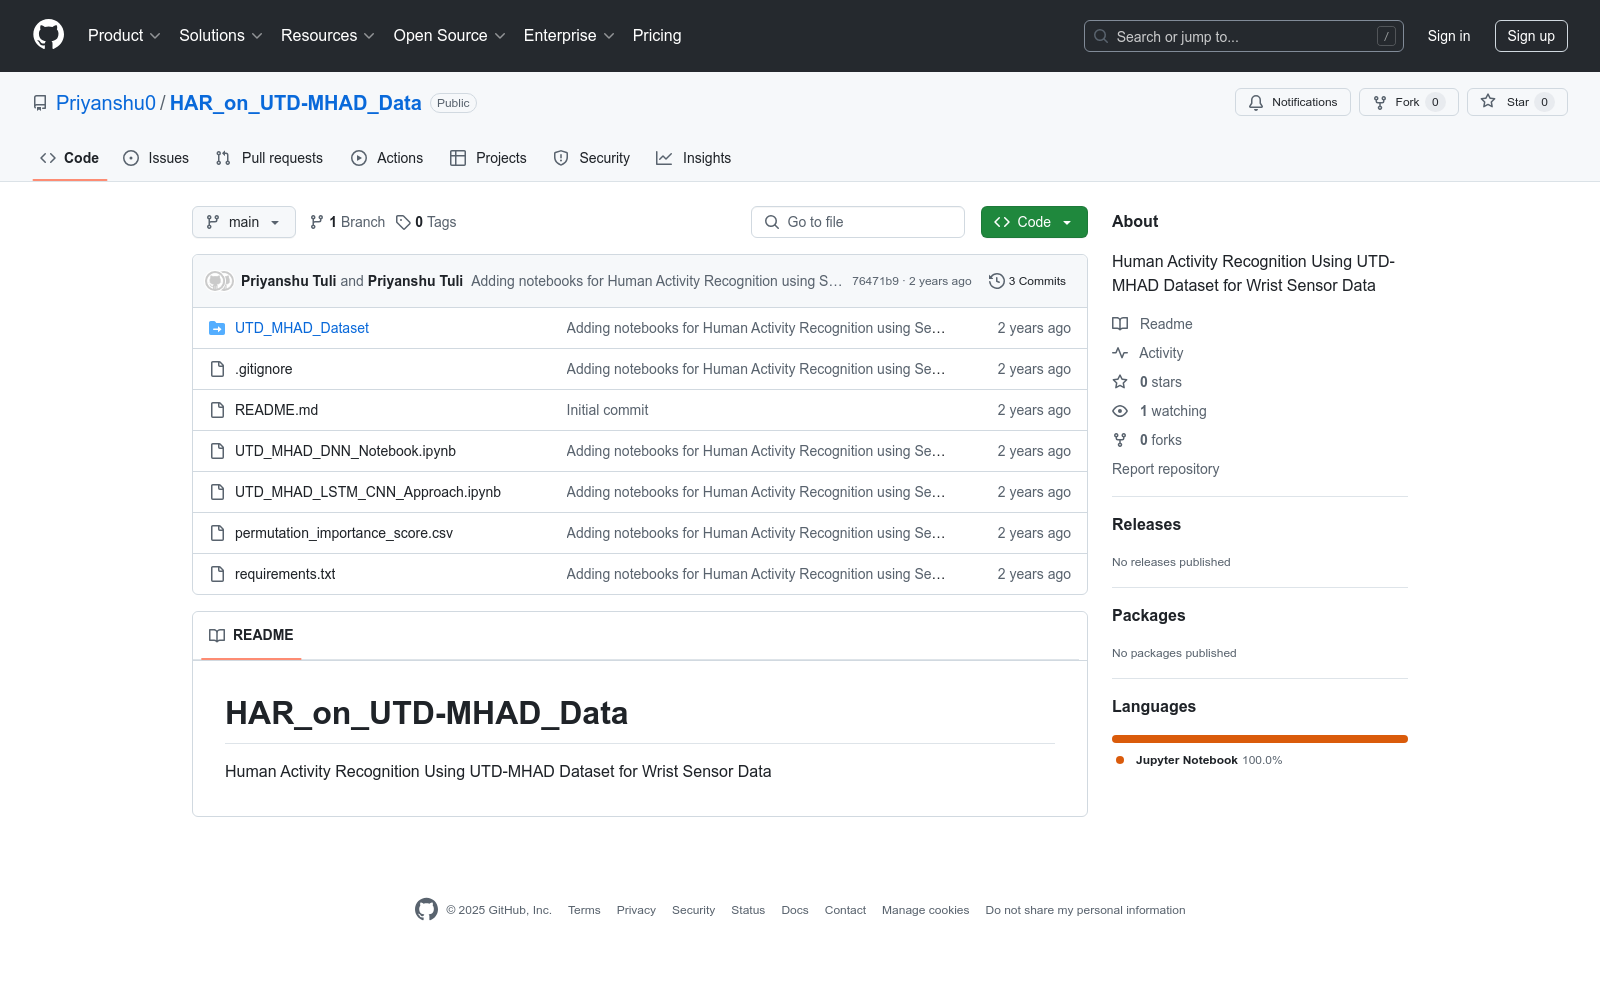
Task: Switch to the Security tab
Action: pos(592,158)
